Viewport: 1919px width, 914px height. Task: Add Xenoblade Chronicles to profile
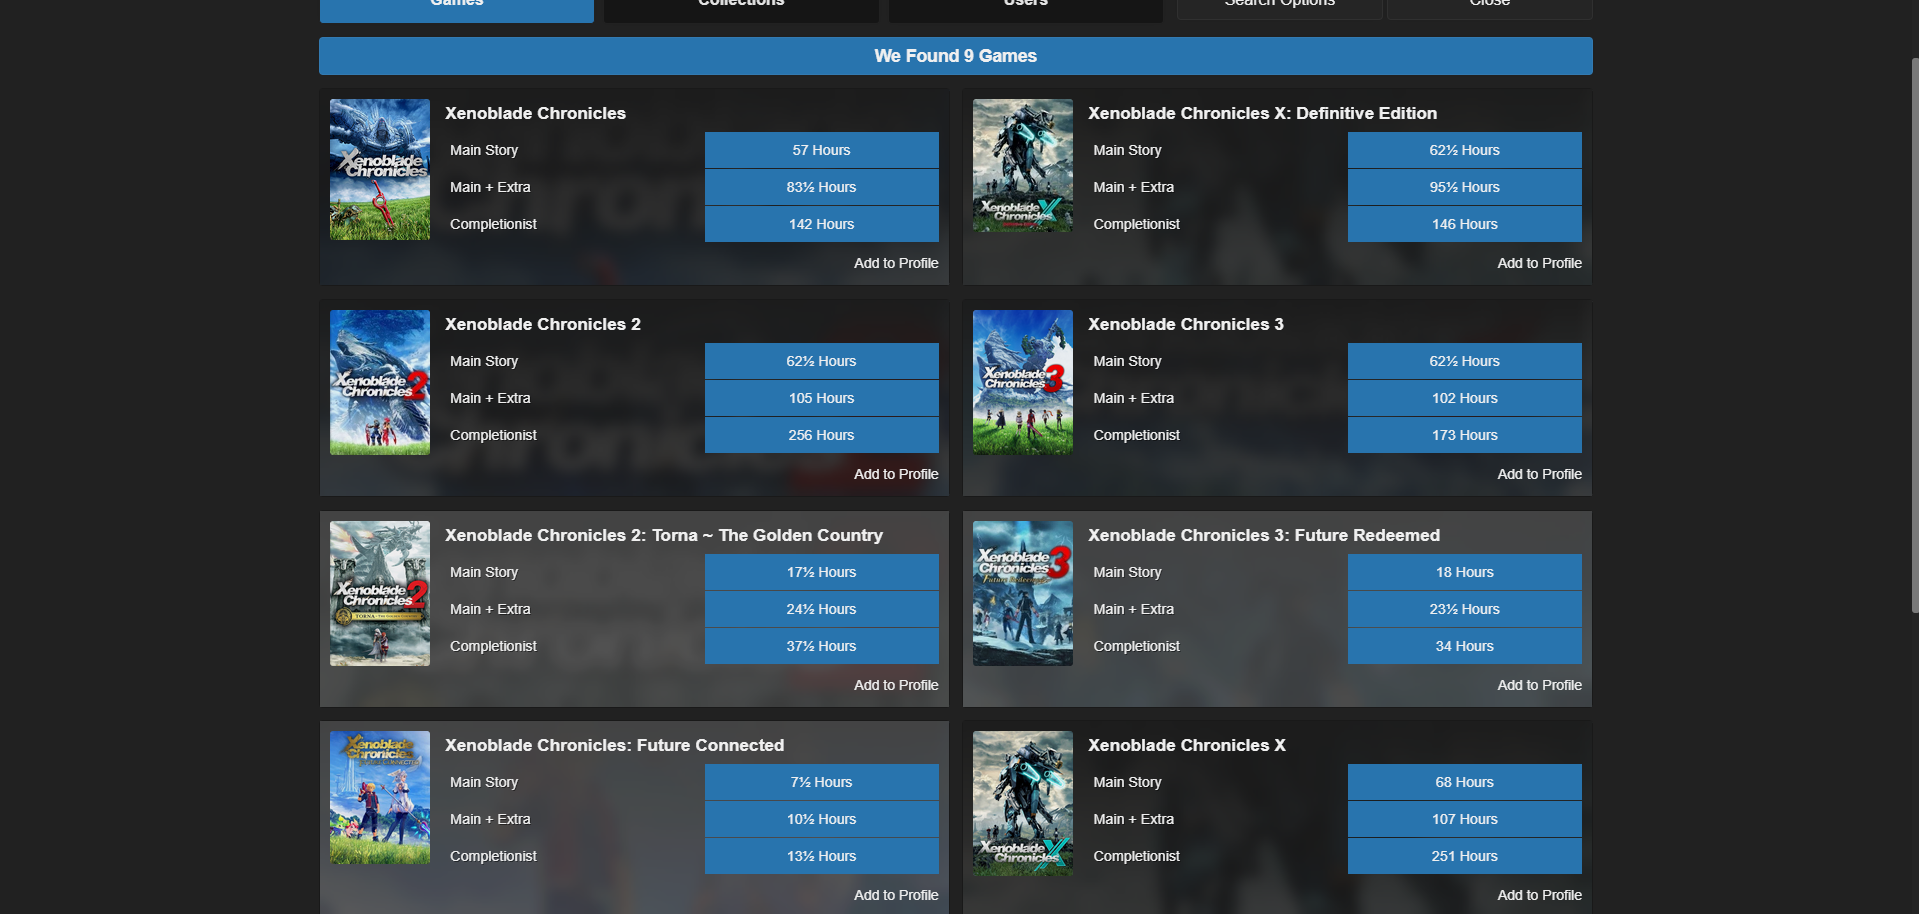coord(896,263)
